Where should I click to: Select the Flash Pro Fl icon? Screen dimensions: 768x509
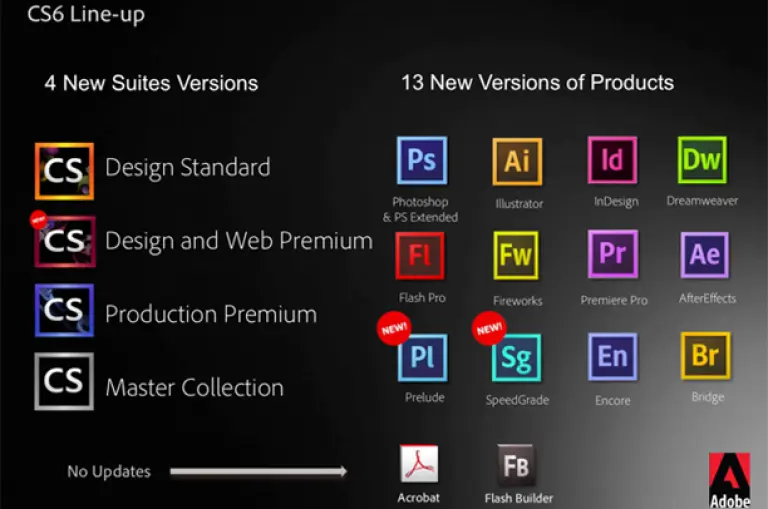pyautogui.click(x=421, y=256)
